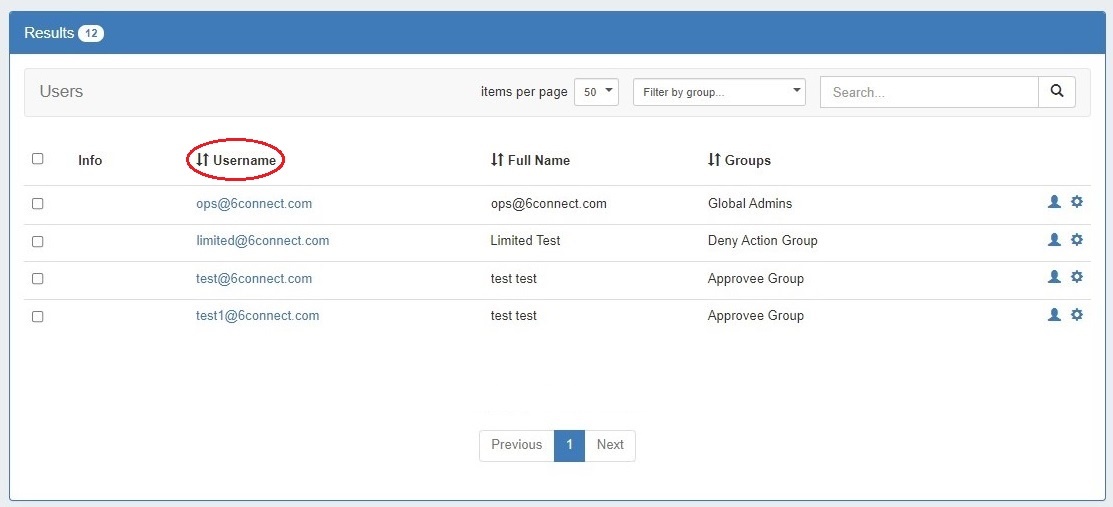Click the user icon for limited@6connect.com row
This screenshot has height=507, width=1113.
[x=1054, y=240]
